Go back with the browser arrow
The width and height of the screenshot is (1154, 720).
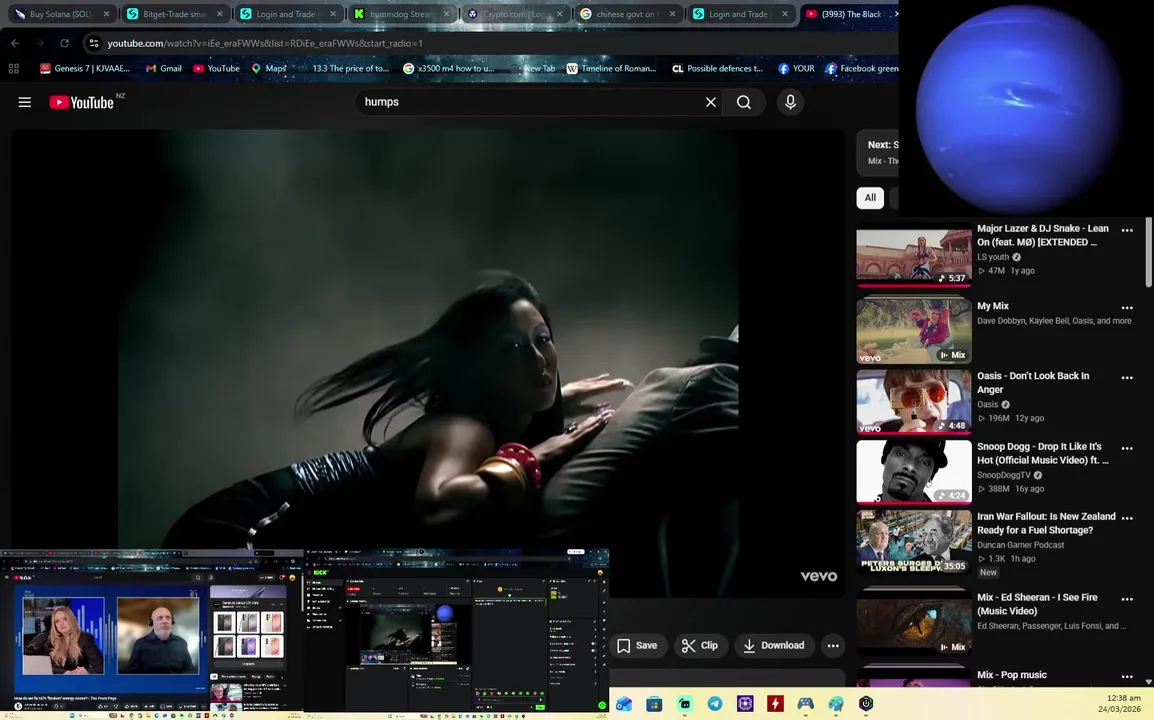[x=15, y=43]
